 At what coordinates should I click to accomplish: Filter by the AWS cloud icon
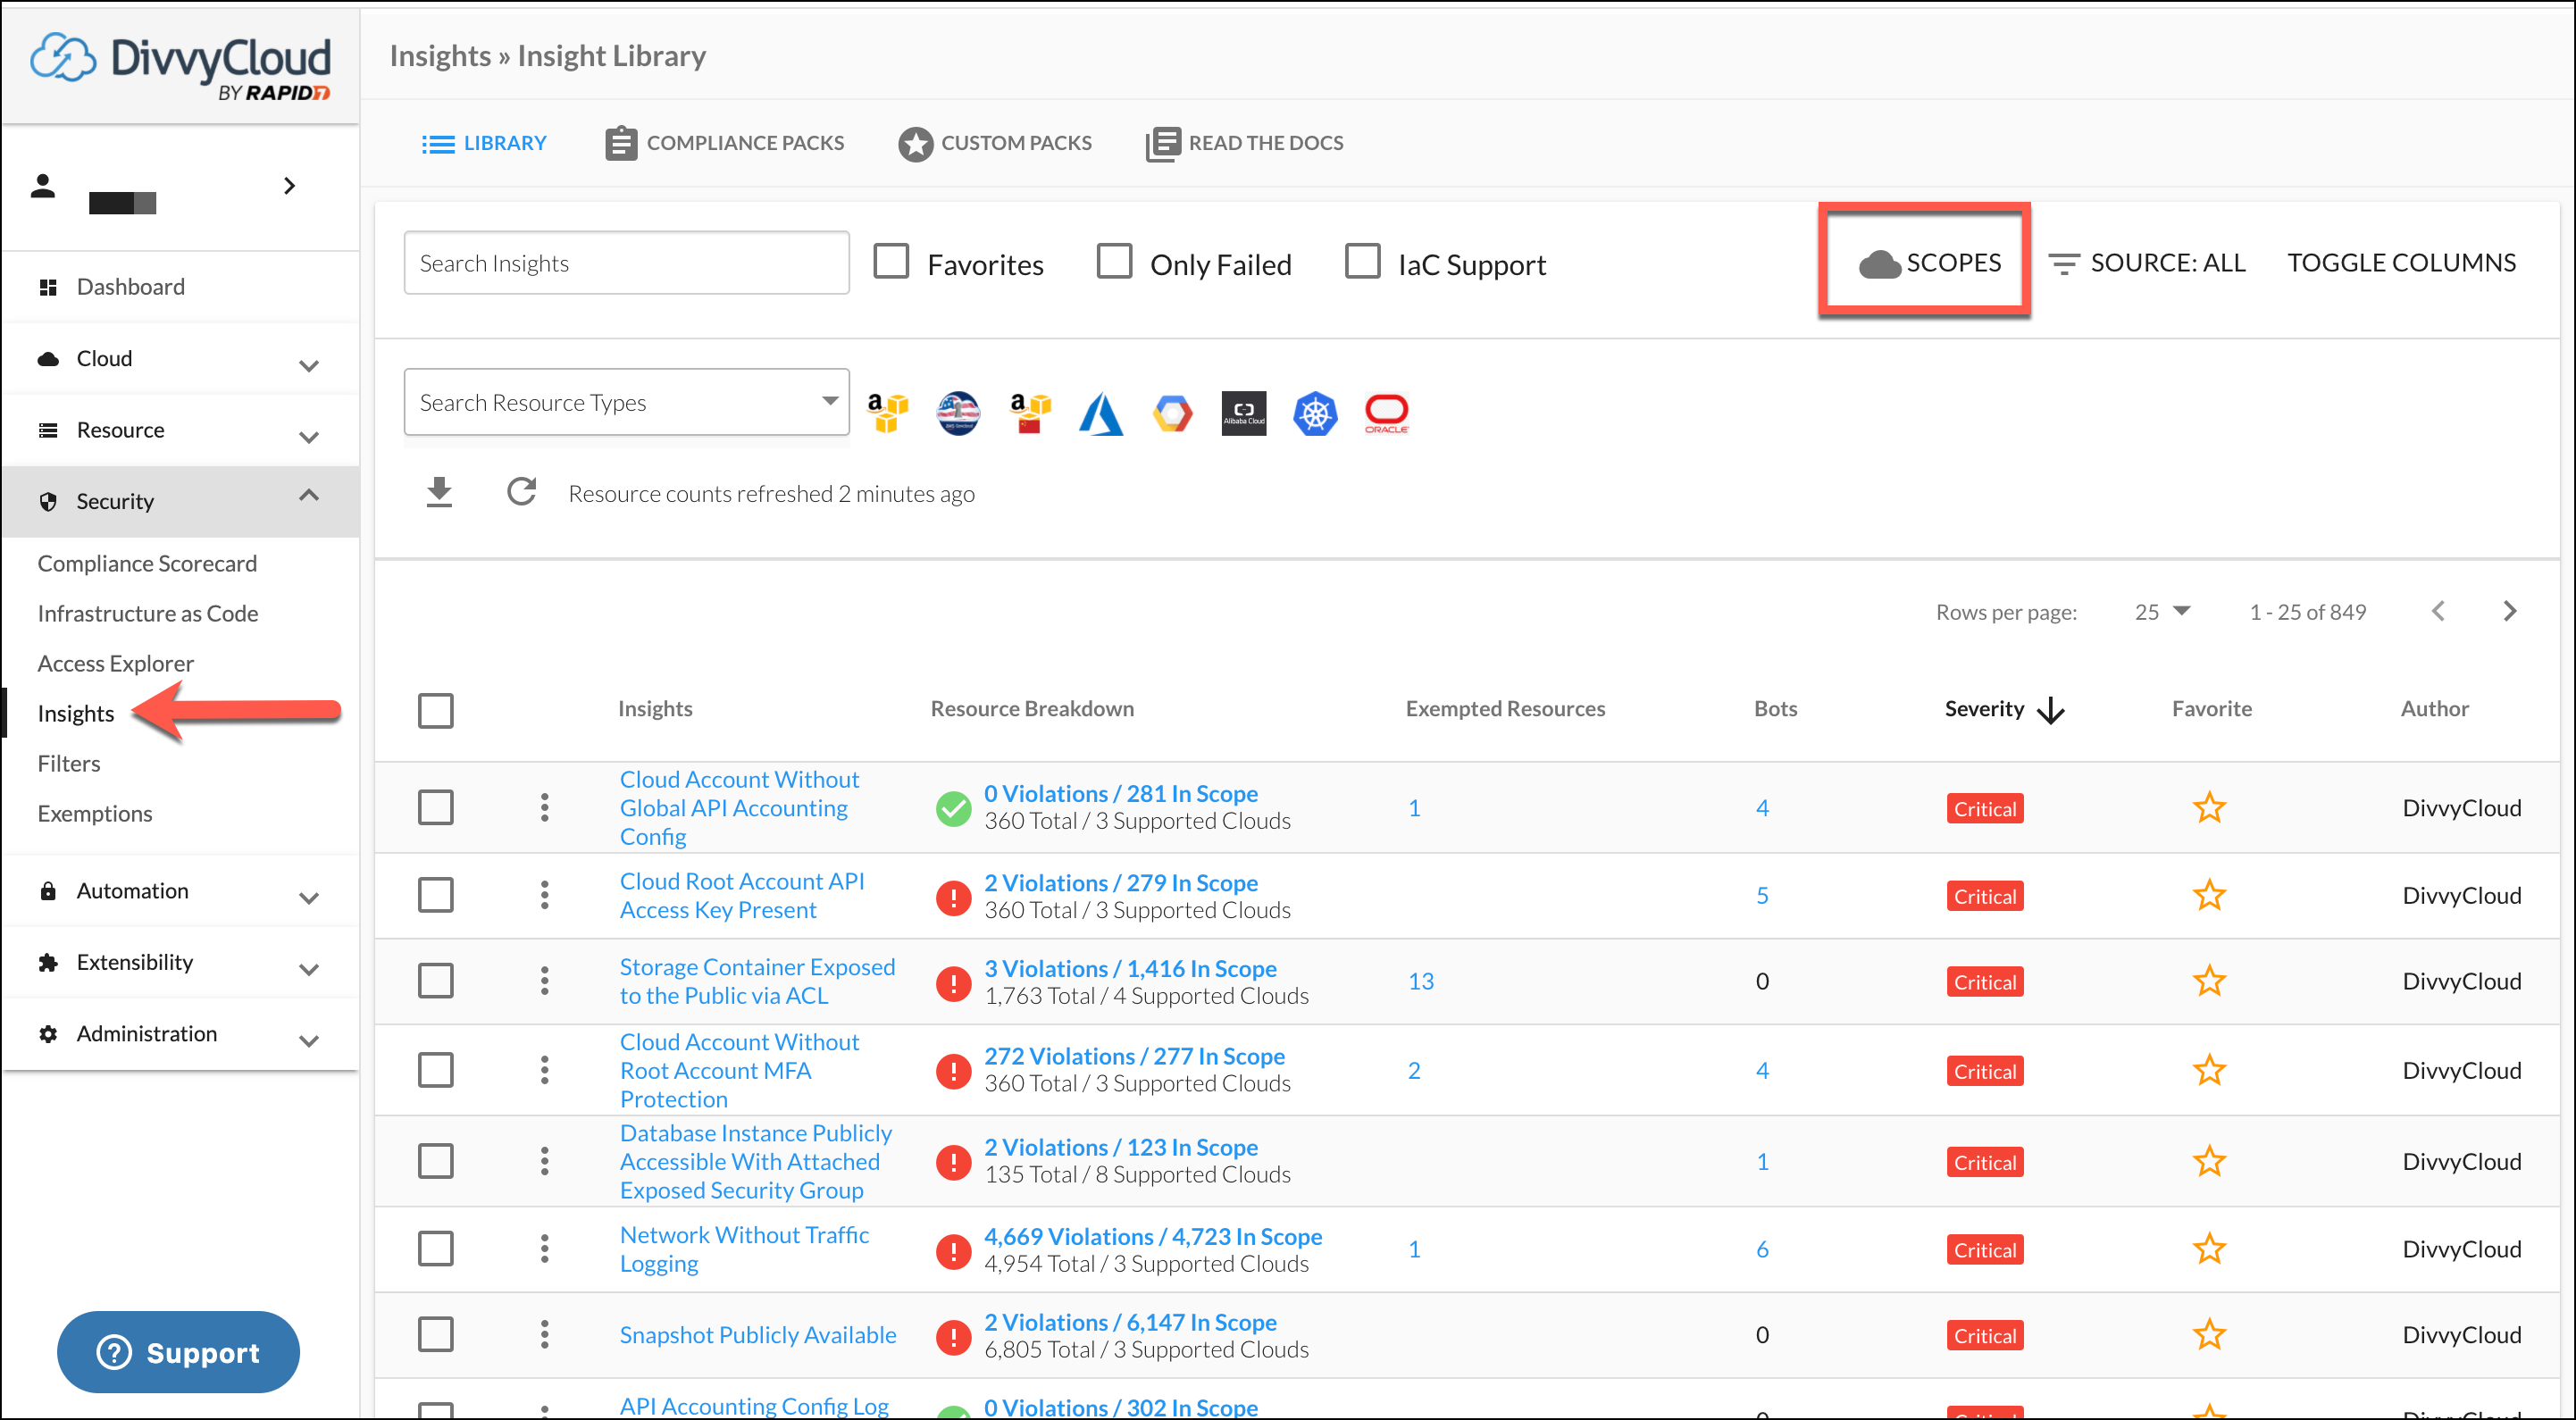coord(887,412)
